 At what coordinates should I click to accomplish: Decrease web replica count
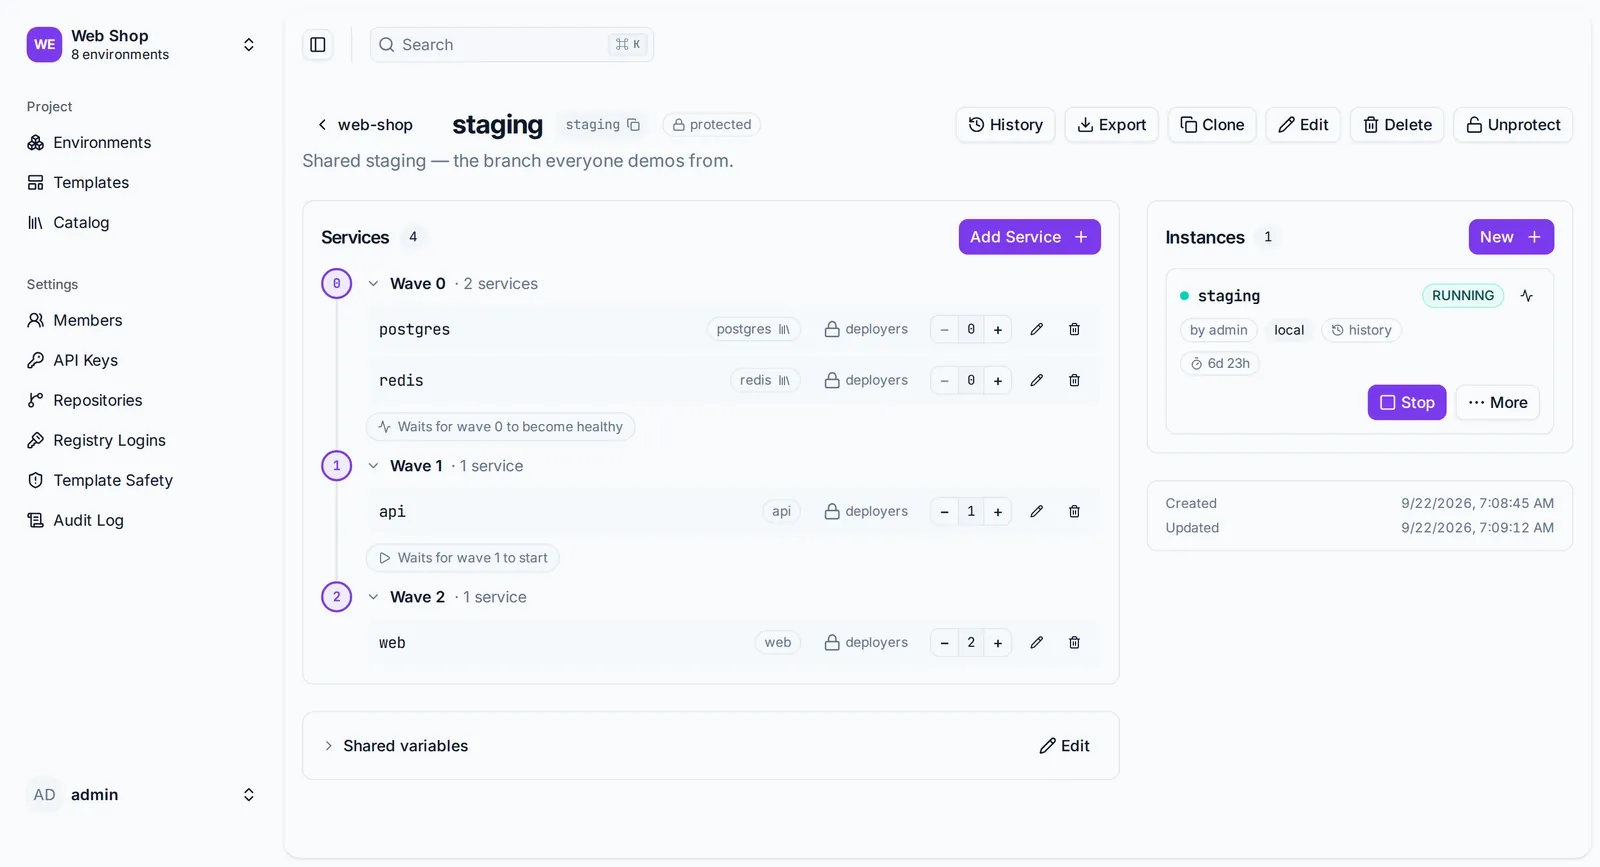point(944,642)
